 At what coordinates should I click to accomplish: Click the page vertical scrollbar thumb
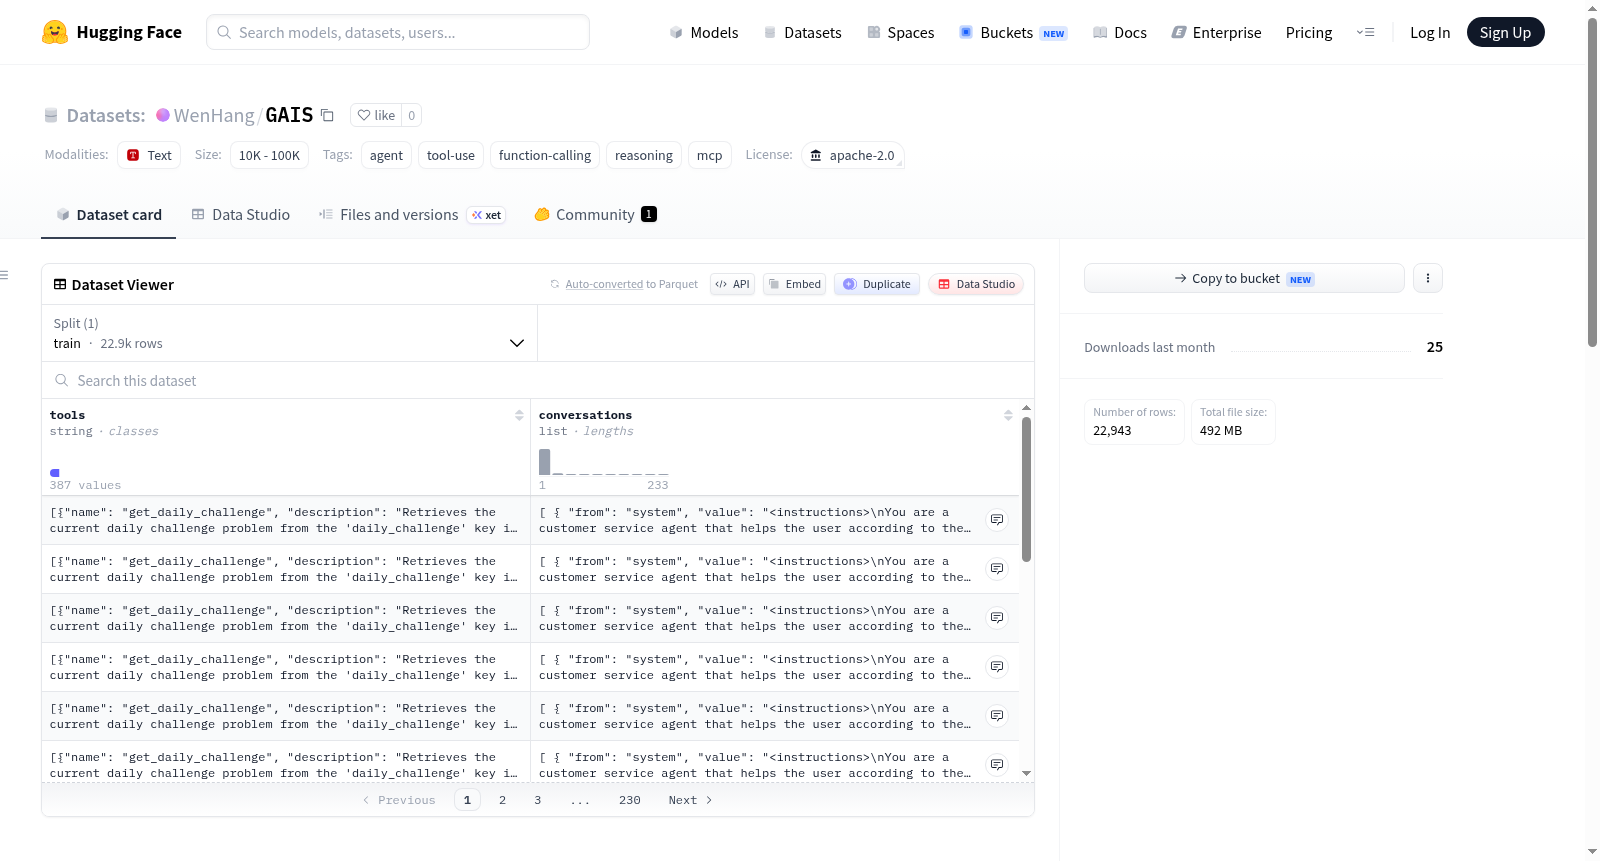pyautogui.click(x=1592, y=180)
